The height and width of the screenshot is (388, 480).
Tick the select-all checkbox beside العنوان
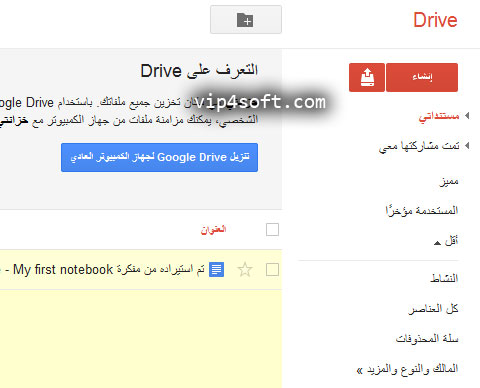tap(272, 230)
